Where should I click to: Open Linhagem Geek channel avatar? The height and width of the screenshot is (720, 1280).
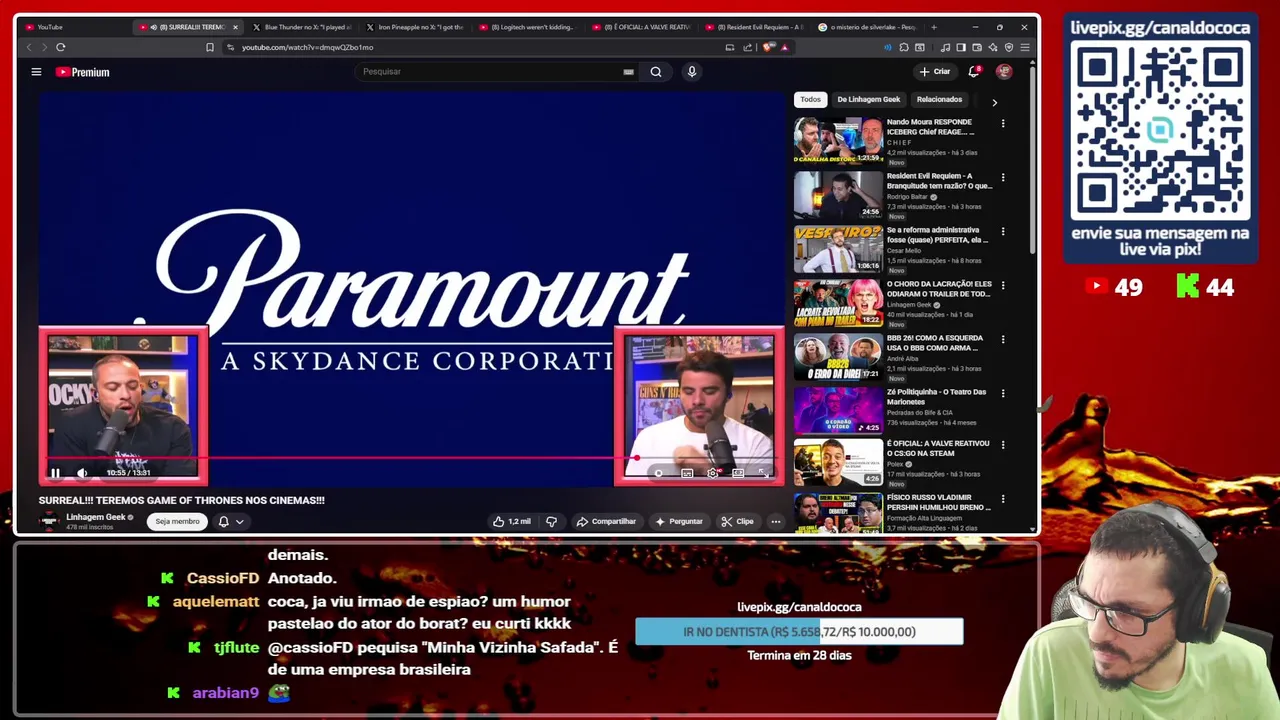[48, 521]
